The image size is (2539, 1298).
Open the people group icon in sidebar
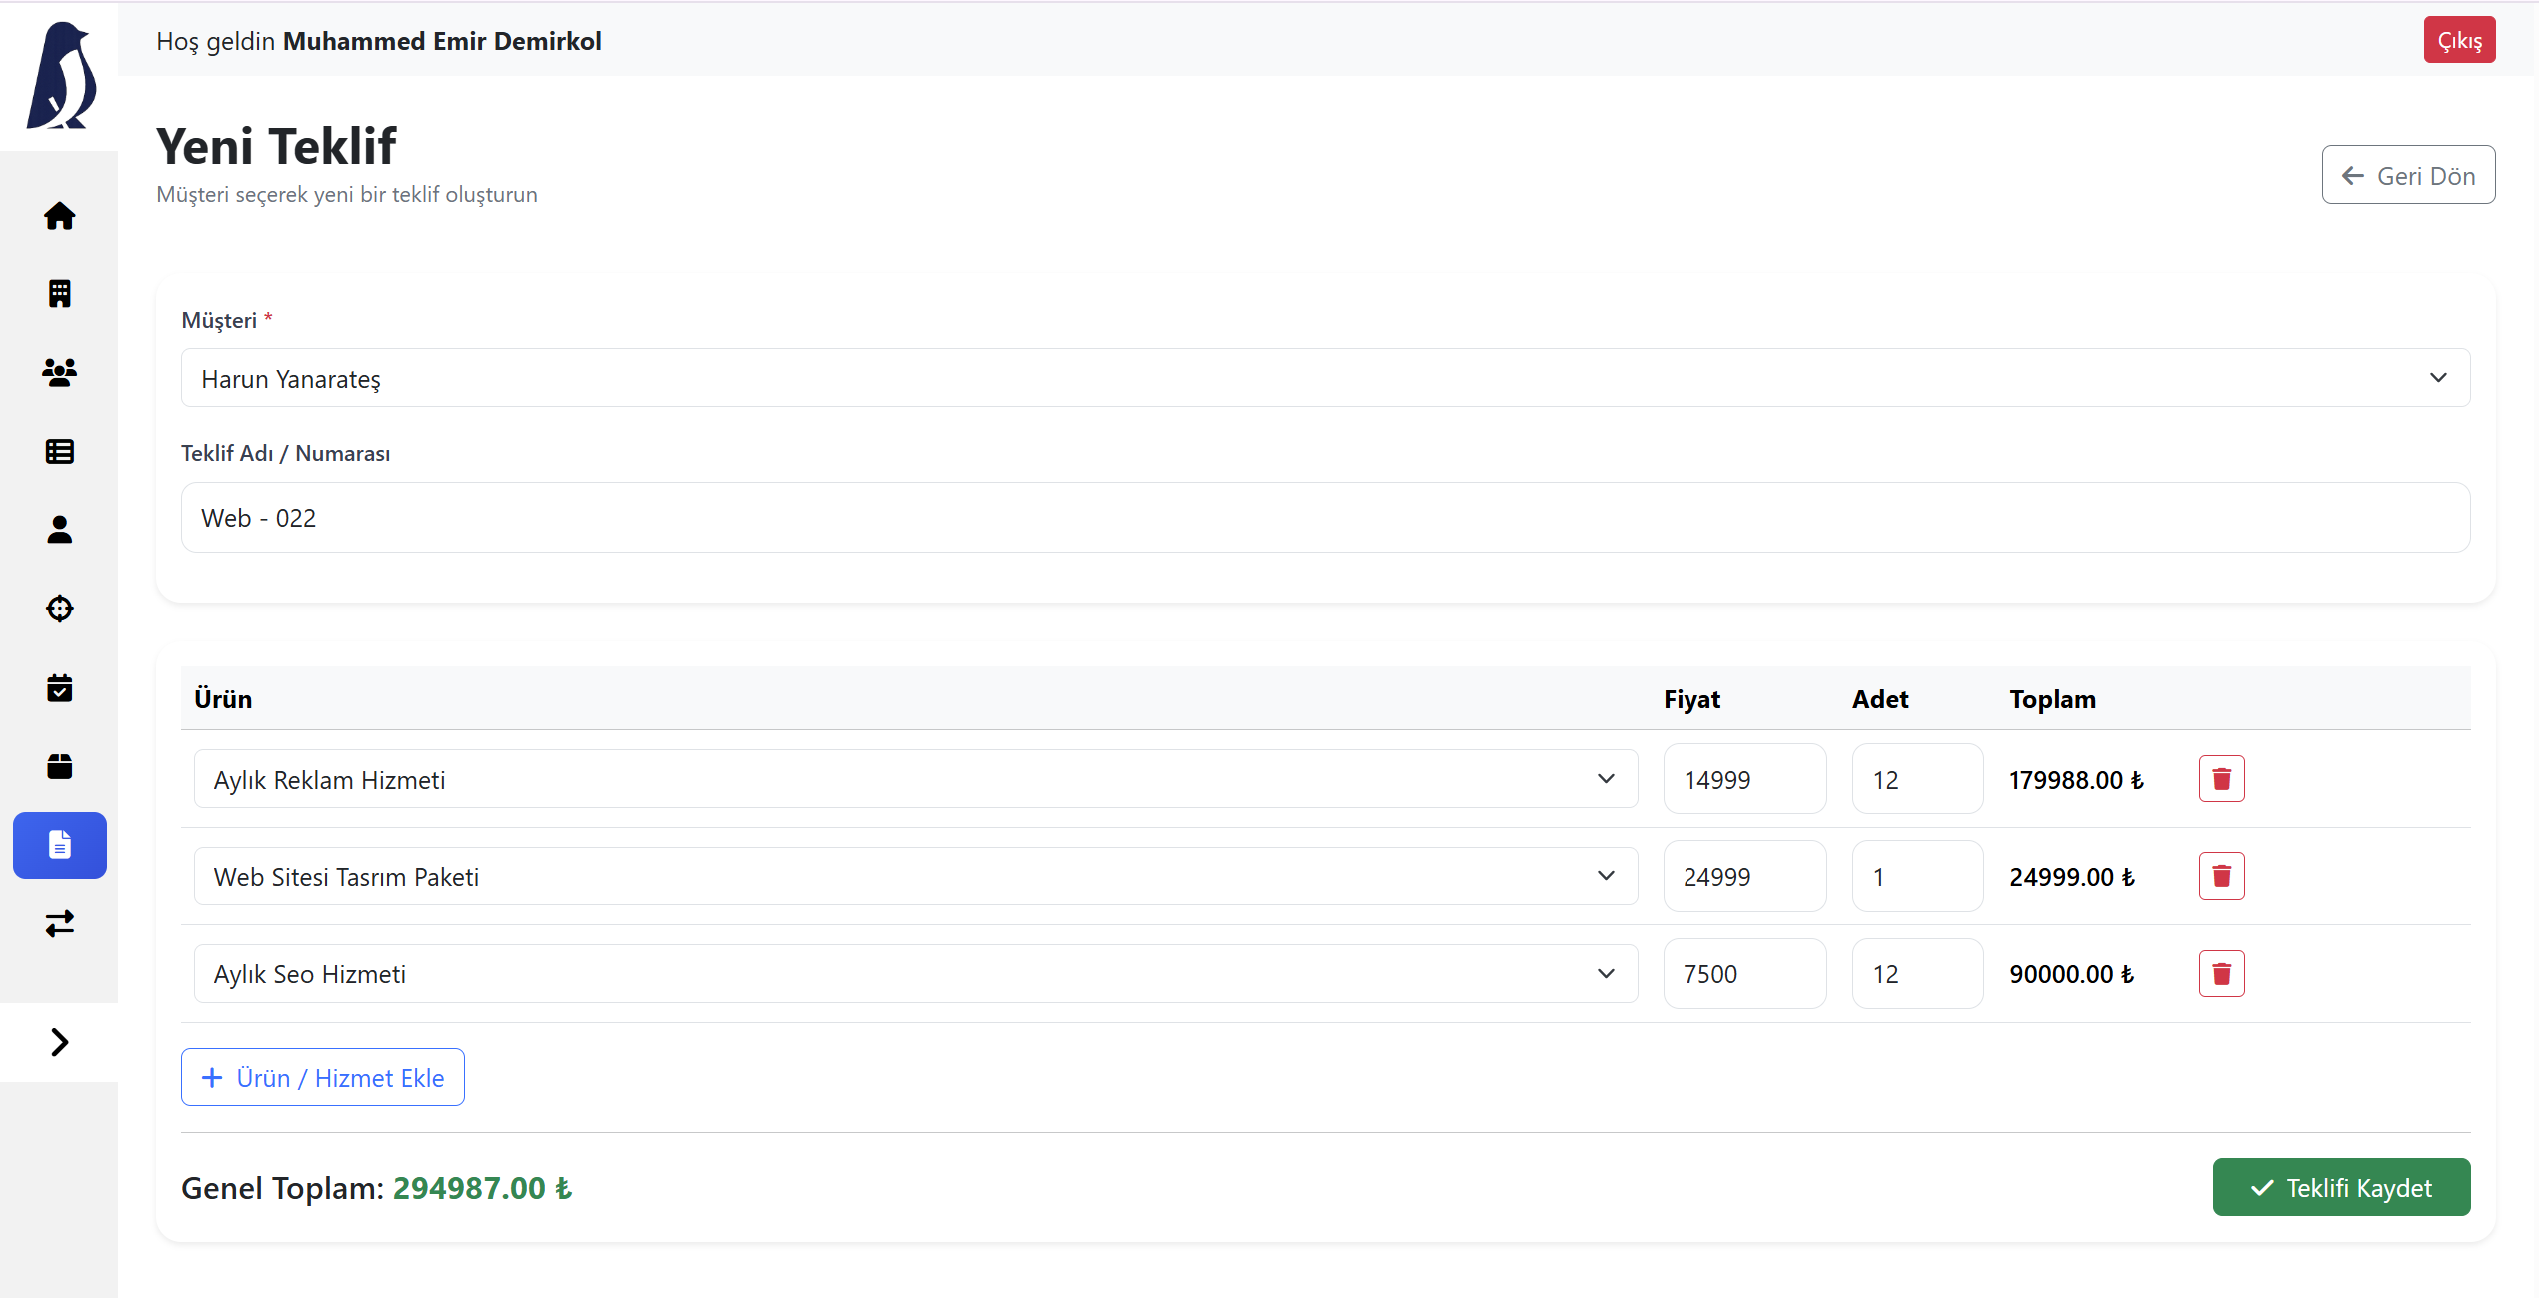(x=59, y=372)
